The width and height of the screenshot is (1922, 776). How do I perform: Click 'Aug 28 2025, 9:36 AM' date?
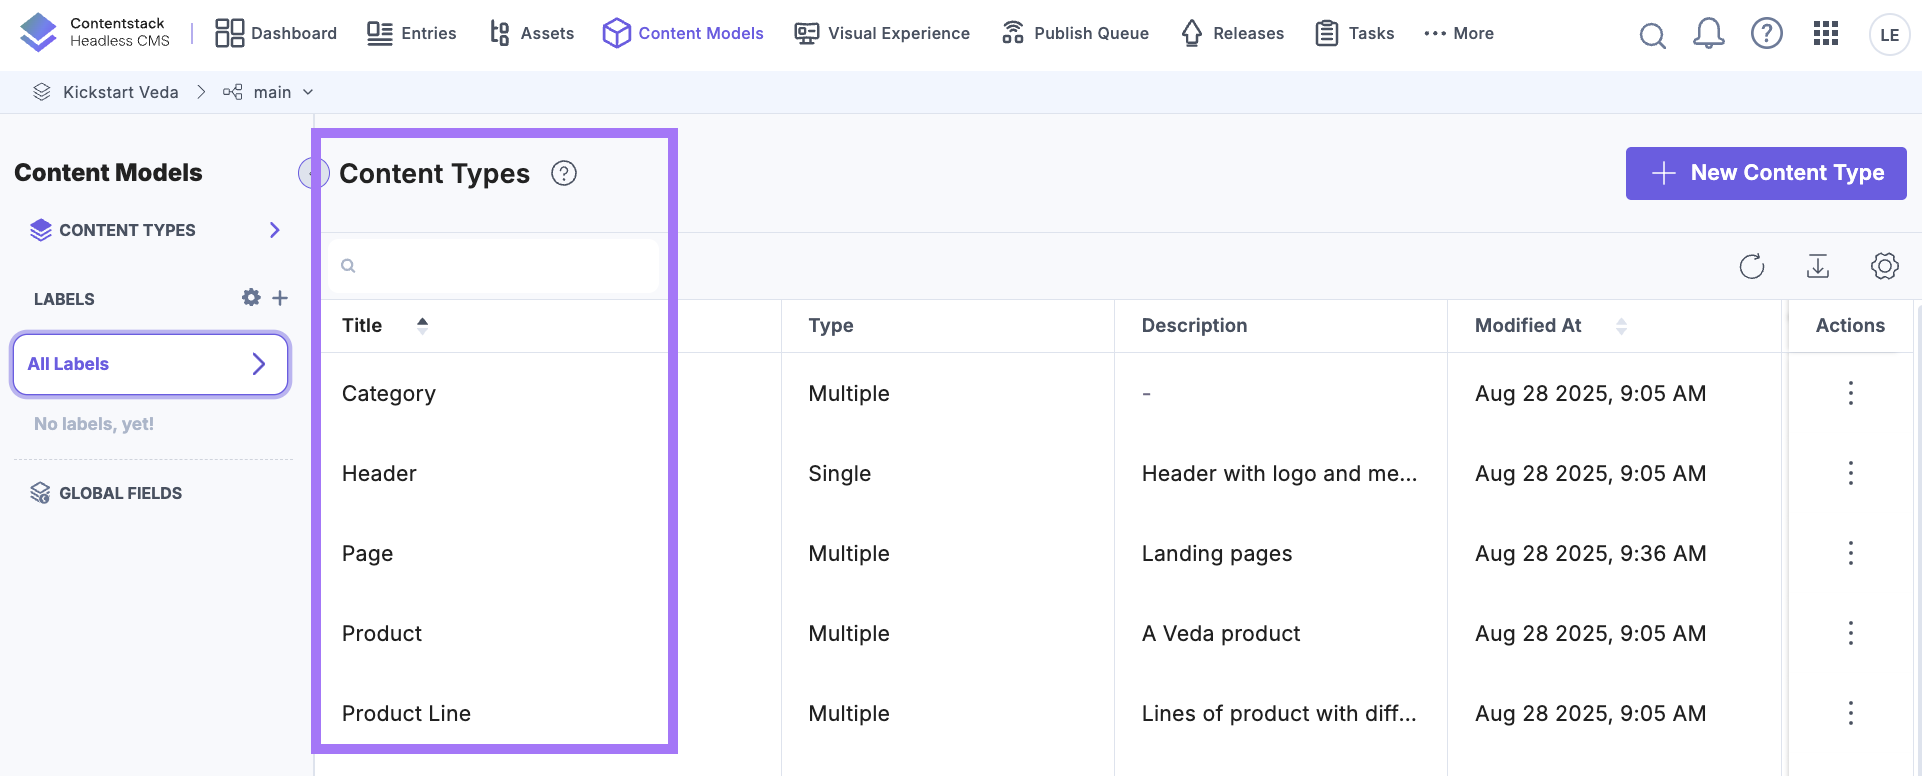tap(1591, 553)
